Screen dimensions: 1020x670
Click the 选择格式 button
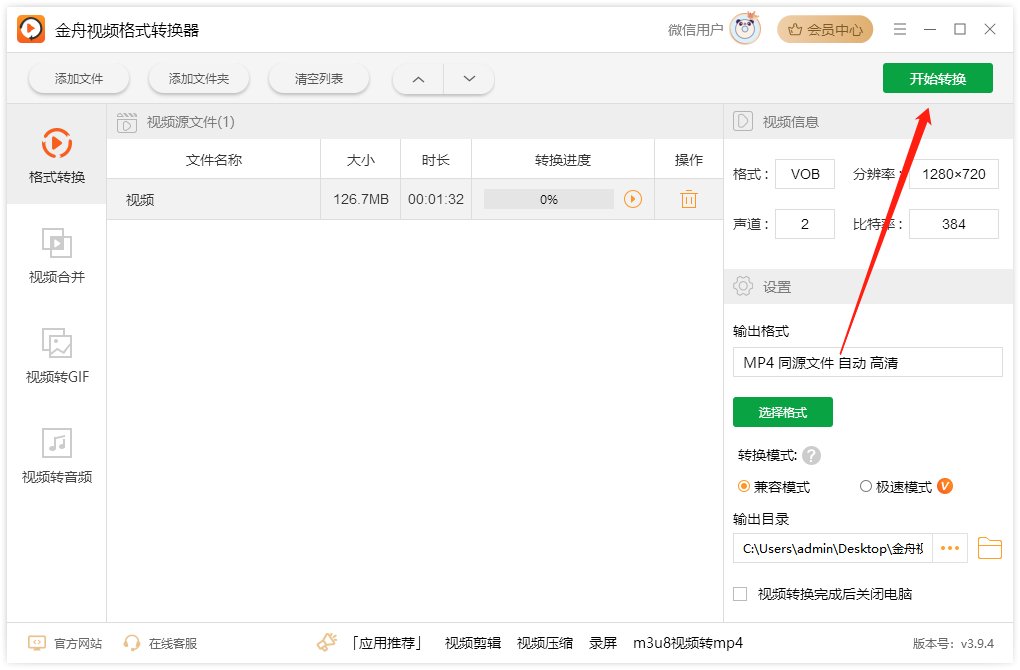783,412
